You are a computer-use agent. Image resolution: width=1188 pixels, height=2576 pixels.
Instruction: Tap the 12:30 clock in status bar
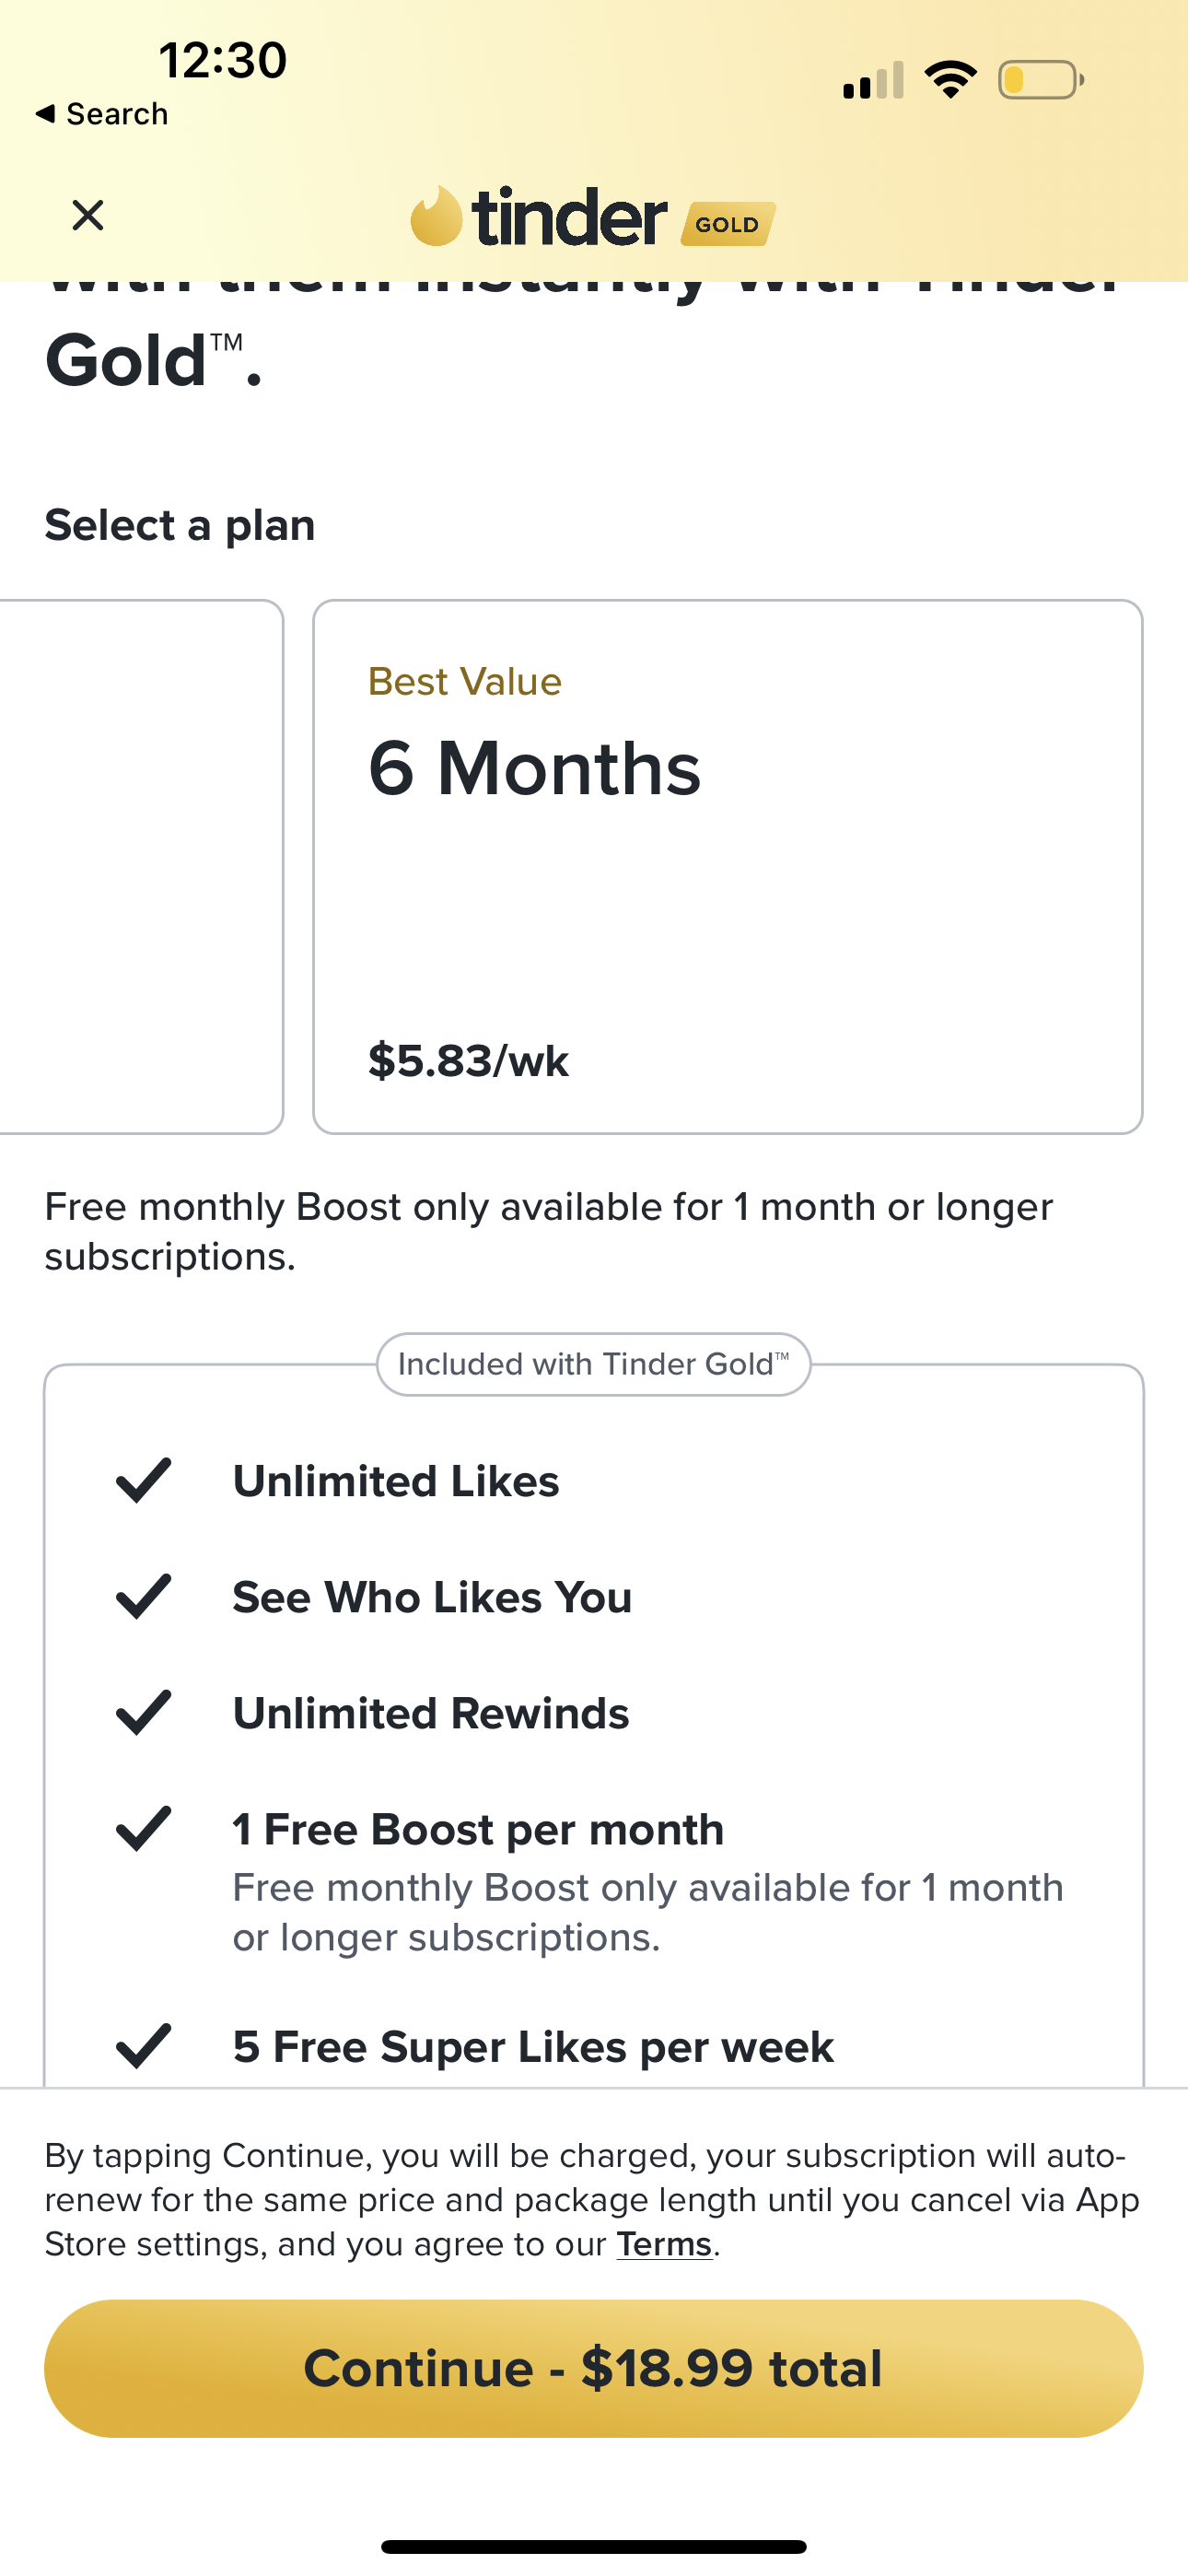[222, 60]
